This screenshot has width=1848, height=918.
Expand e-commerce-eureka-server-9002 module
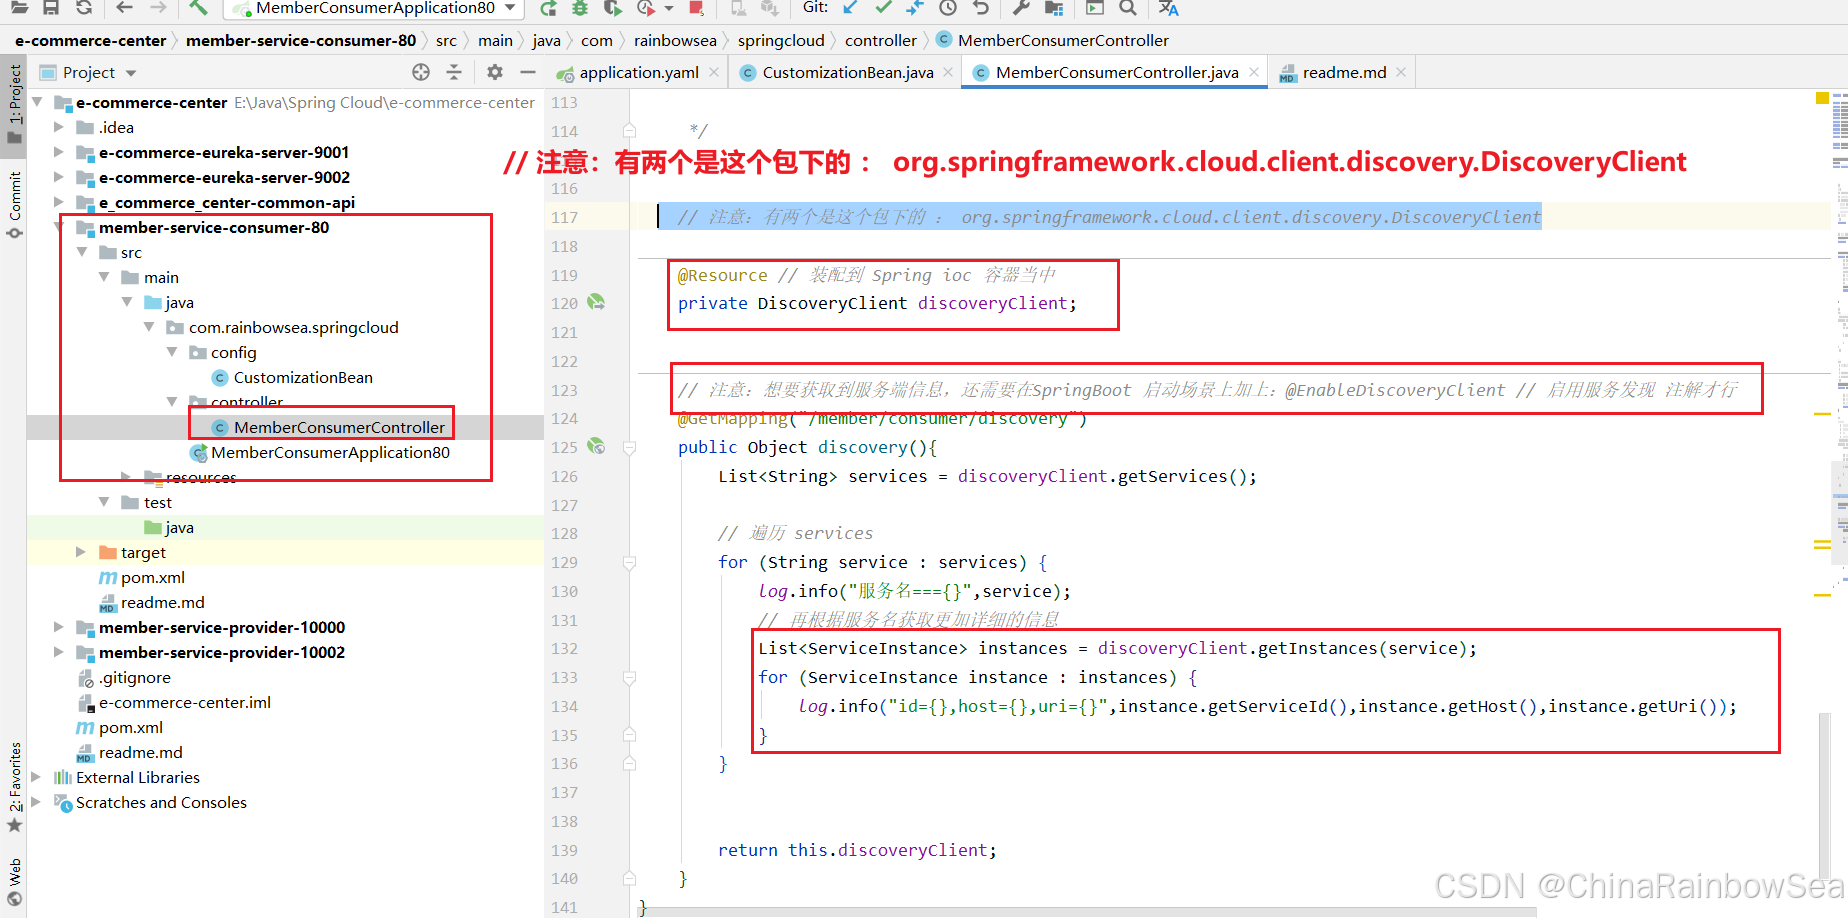59,177
